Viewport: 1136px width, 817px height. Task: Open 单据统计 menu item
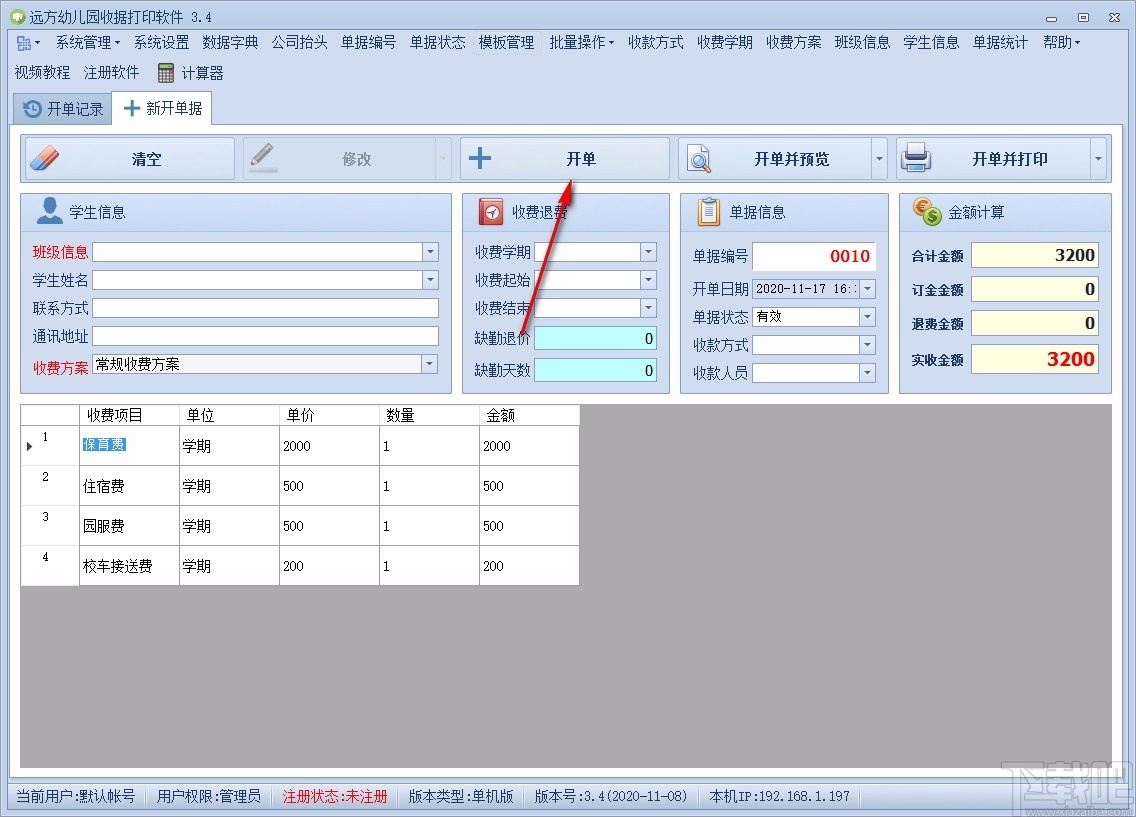pos(1000,43)
